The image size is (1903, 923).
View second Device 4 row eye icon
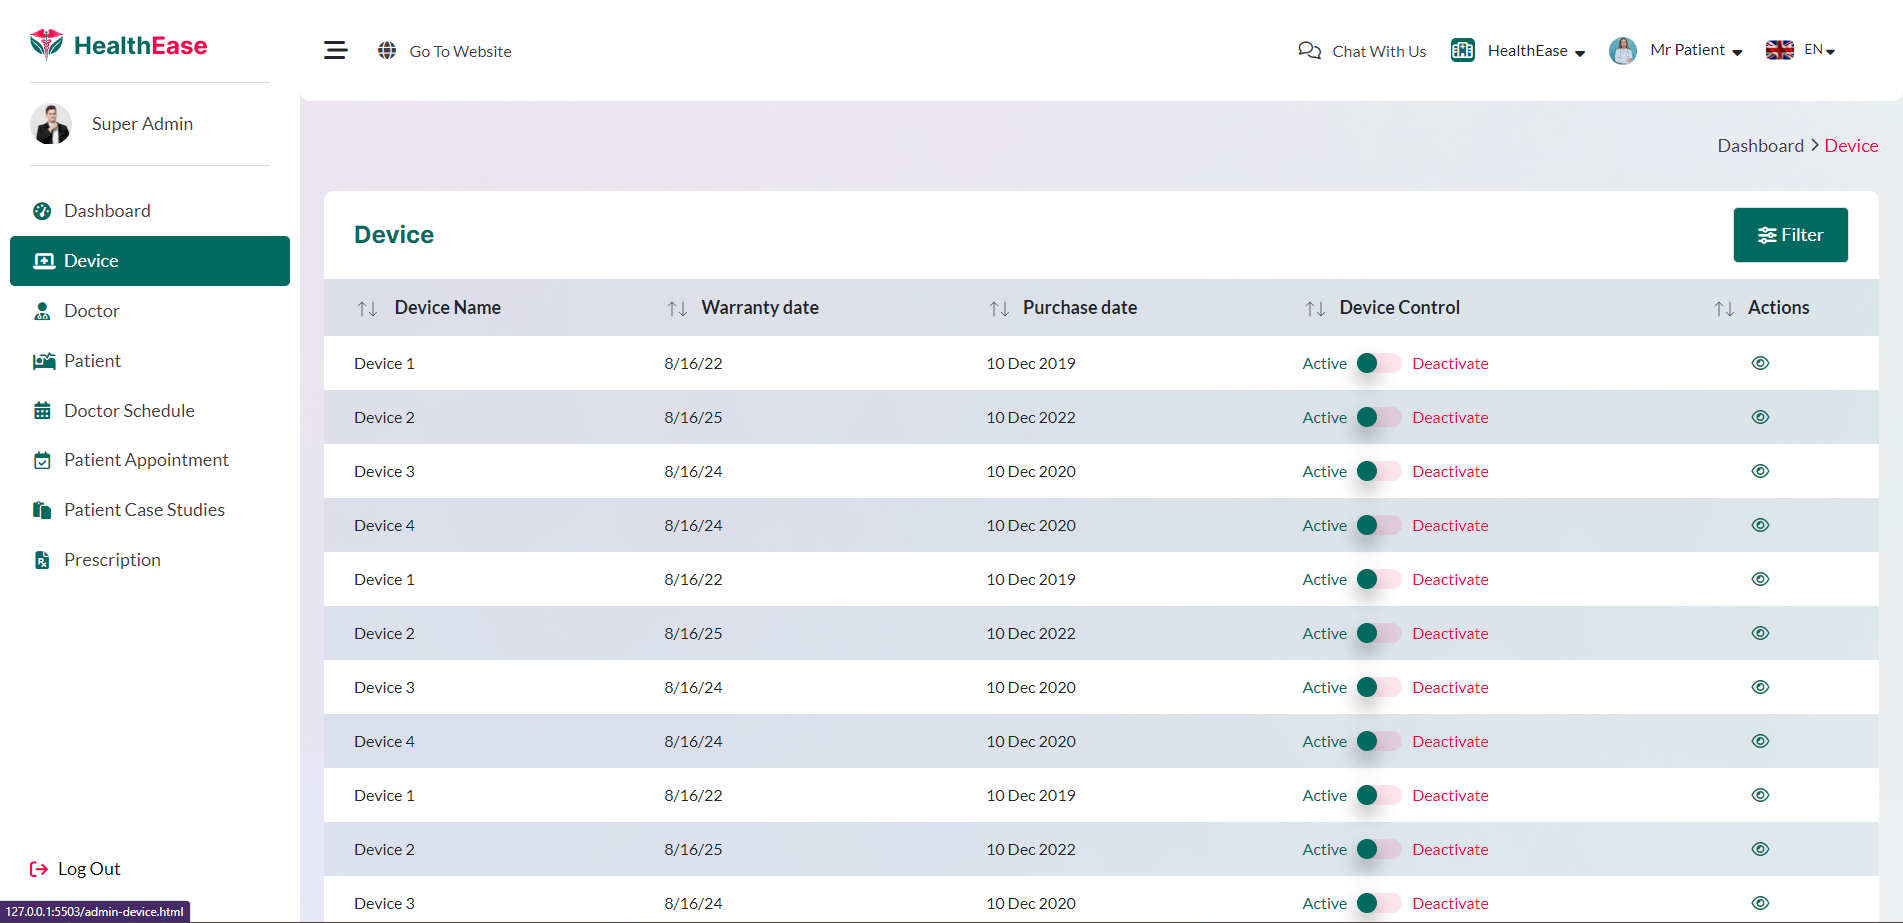[x=1761, y=741]
